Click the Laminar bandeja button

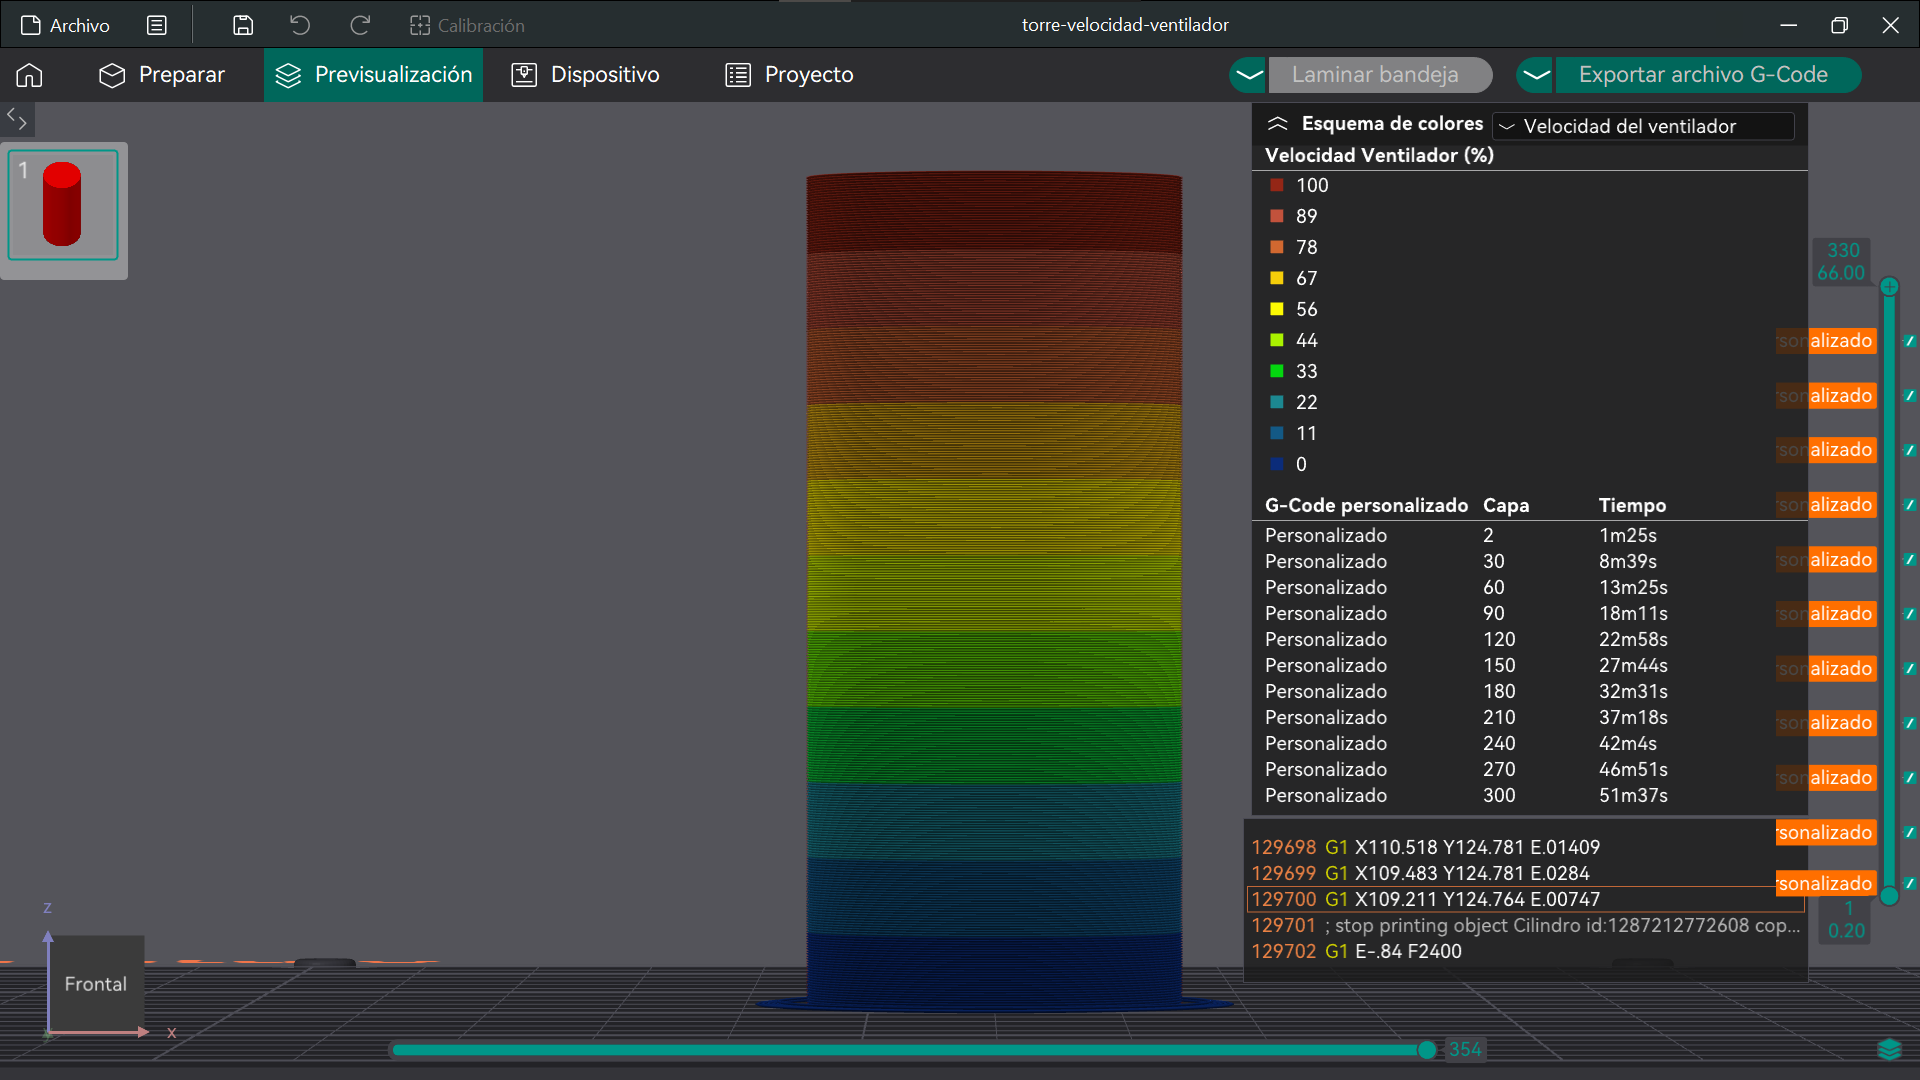(1380, 75)
